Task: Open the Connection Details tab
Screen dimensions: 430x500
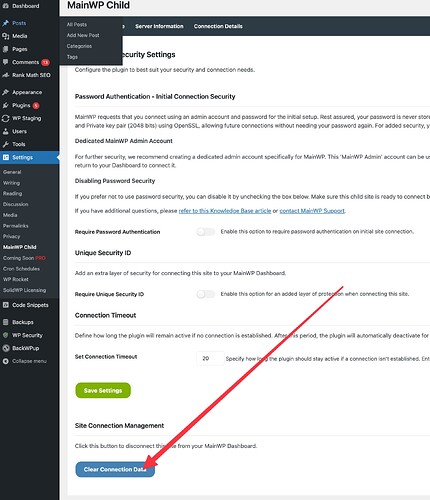Action: click(x=218, y=26)
